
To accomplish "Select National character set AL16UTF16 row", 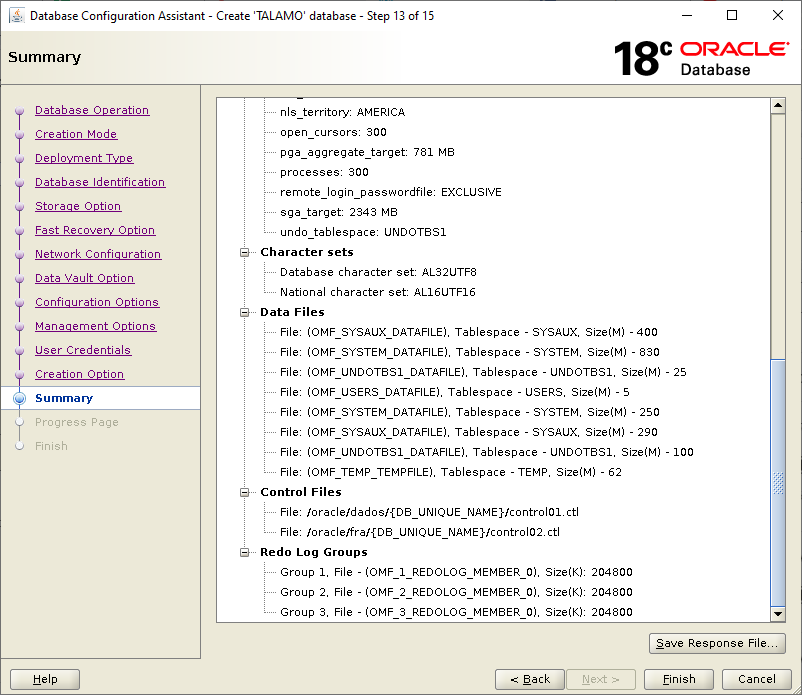I will click(x=378, y=292).
